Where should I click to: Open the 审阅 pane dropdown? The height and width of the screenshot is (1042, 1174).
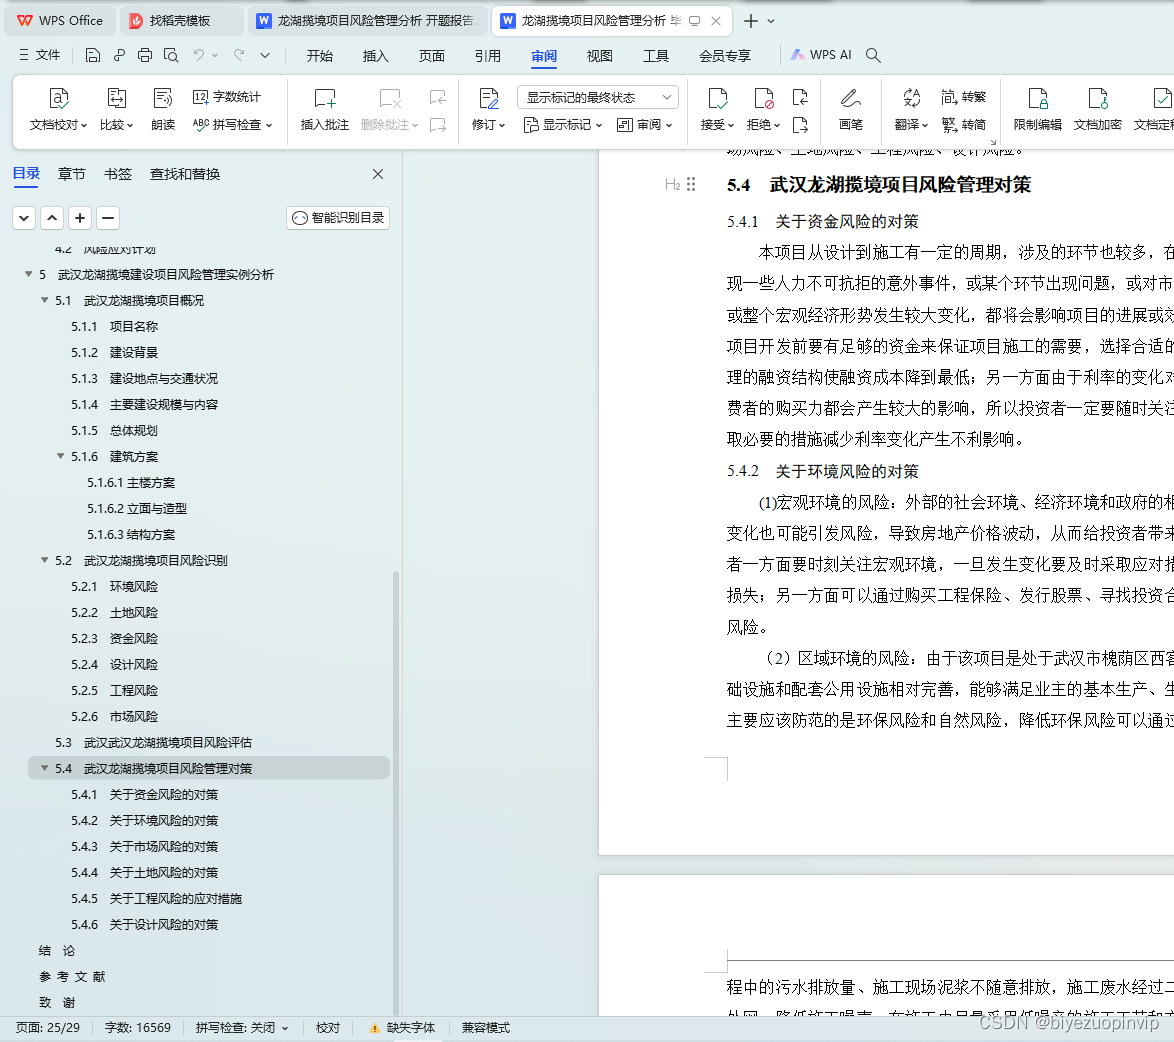point(645,124)
